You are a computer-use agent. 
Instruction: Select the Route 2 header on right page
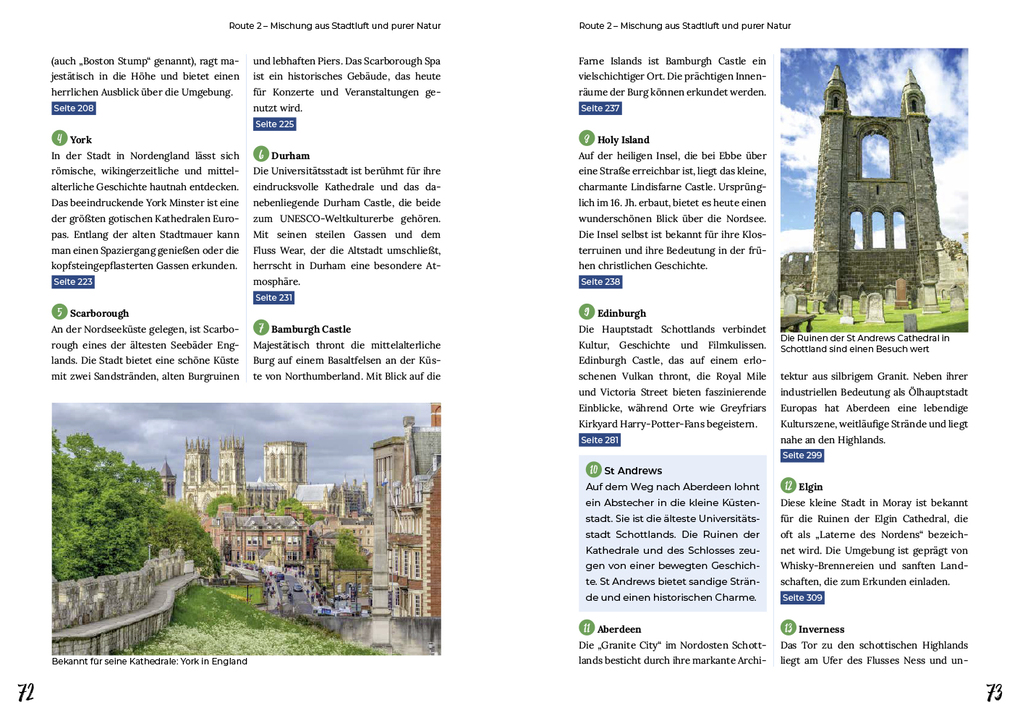point(684,25)
